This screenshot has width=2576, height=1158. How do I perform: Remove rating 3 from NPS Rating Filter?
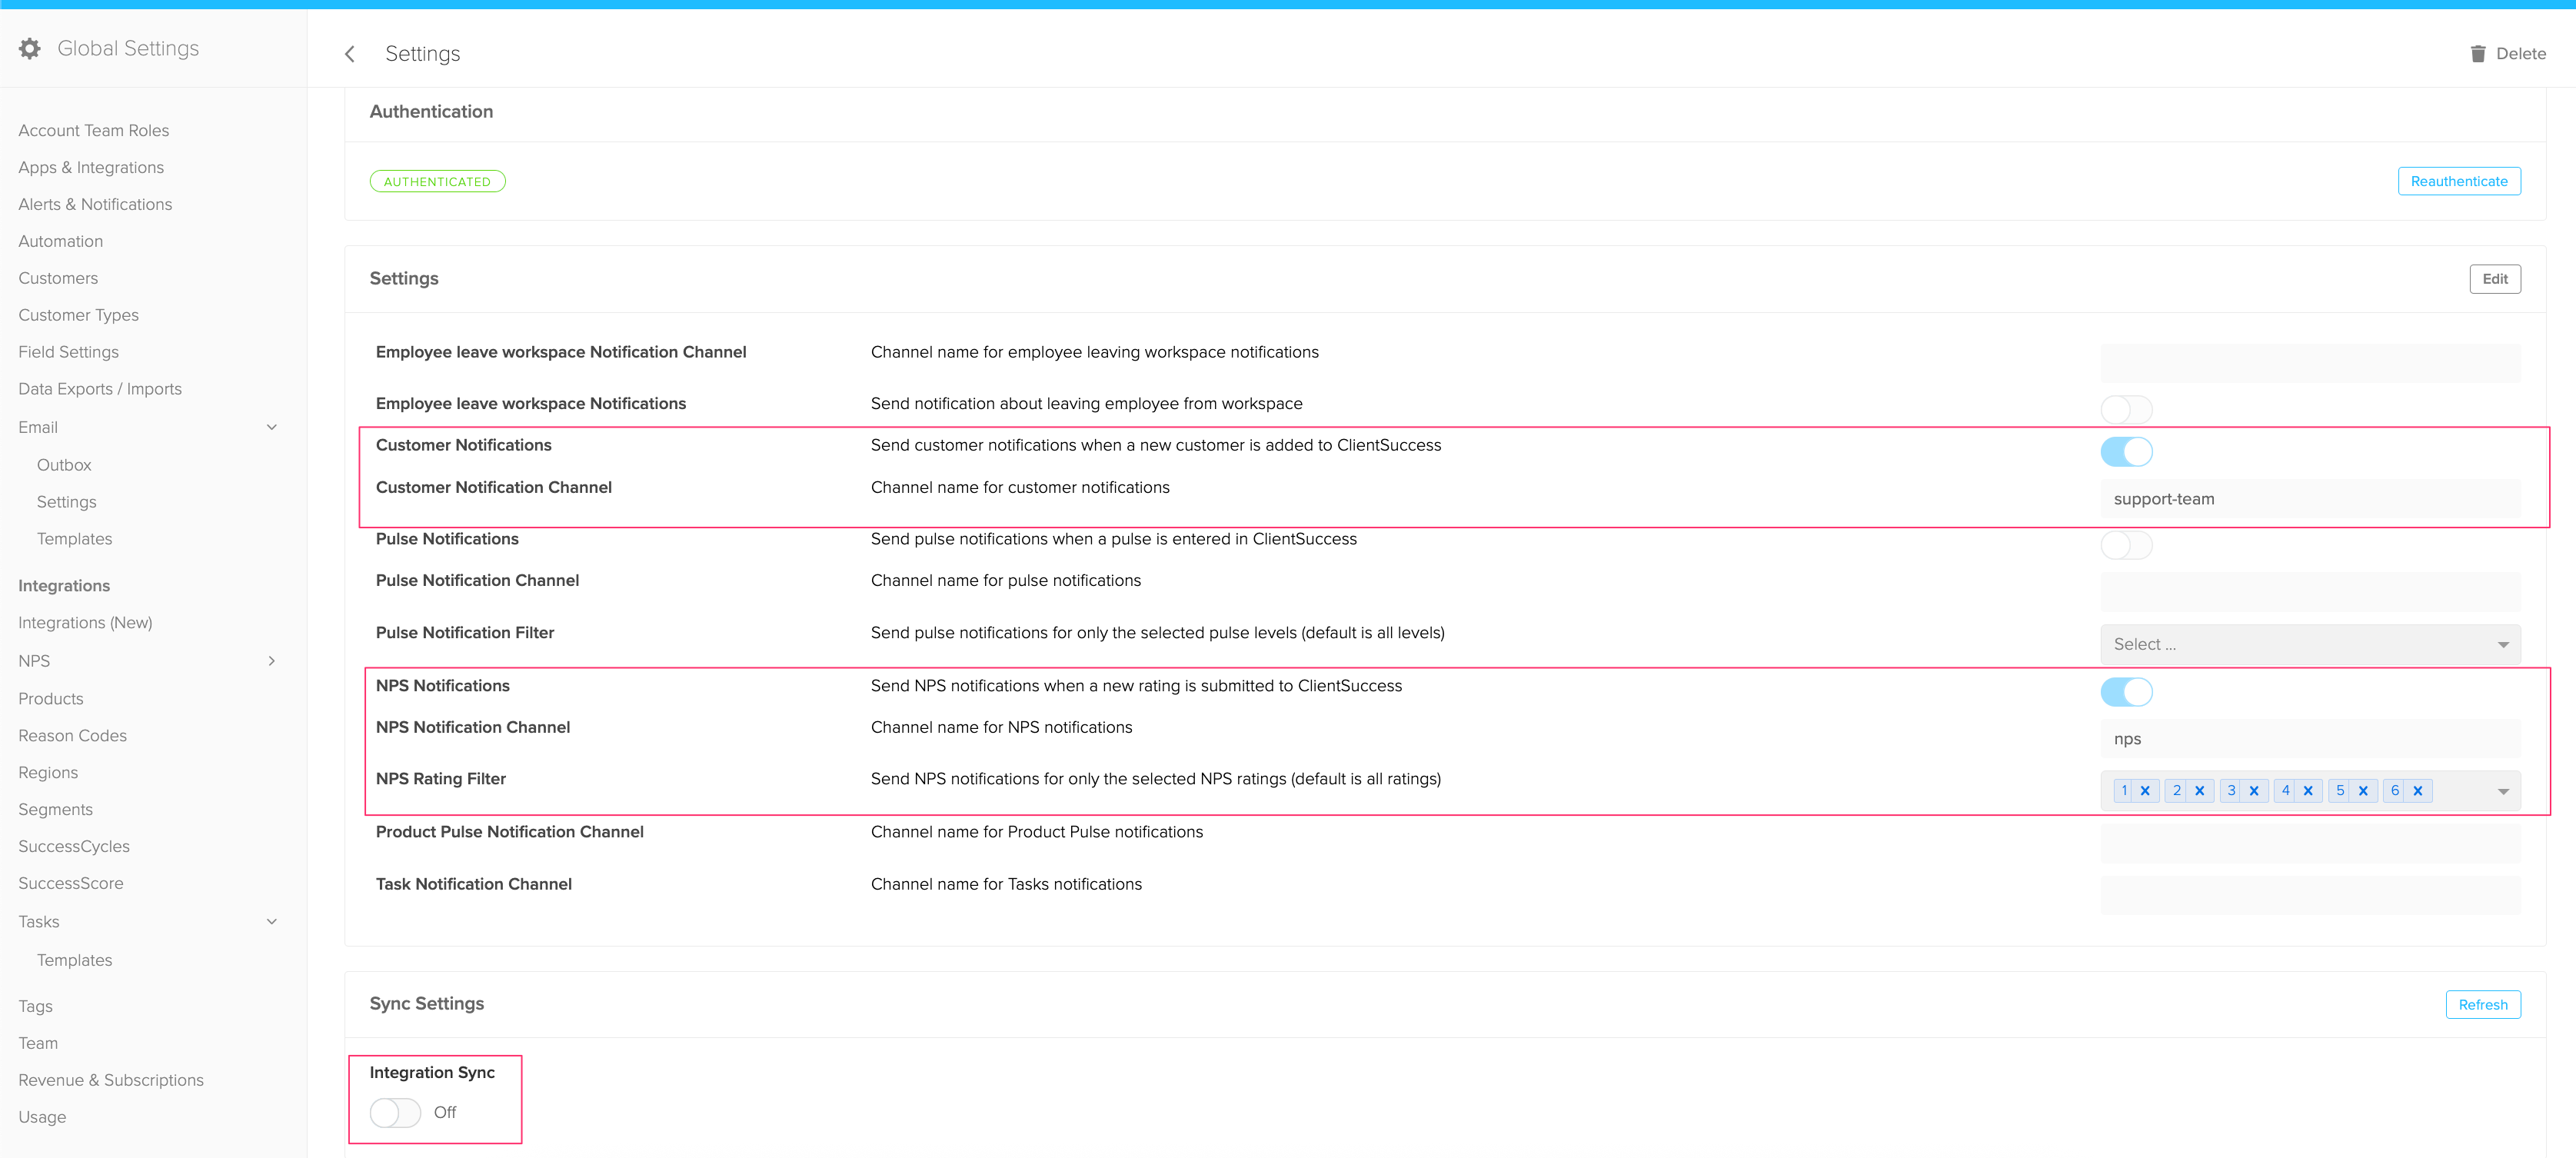(x=2254, y=791)
